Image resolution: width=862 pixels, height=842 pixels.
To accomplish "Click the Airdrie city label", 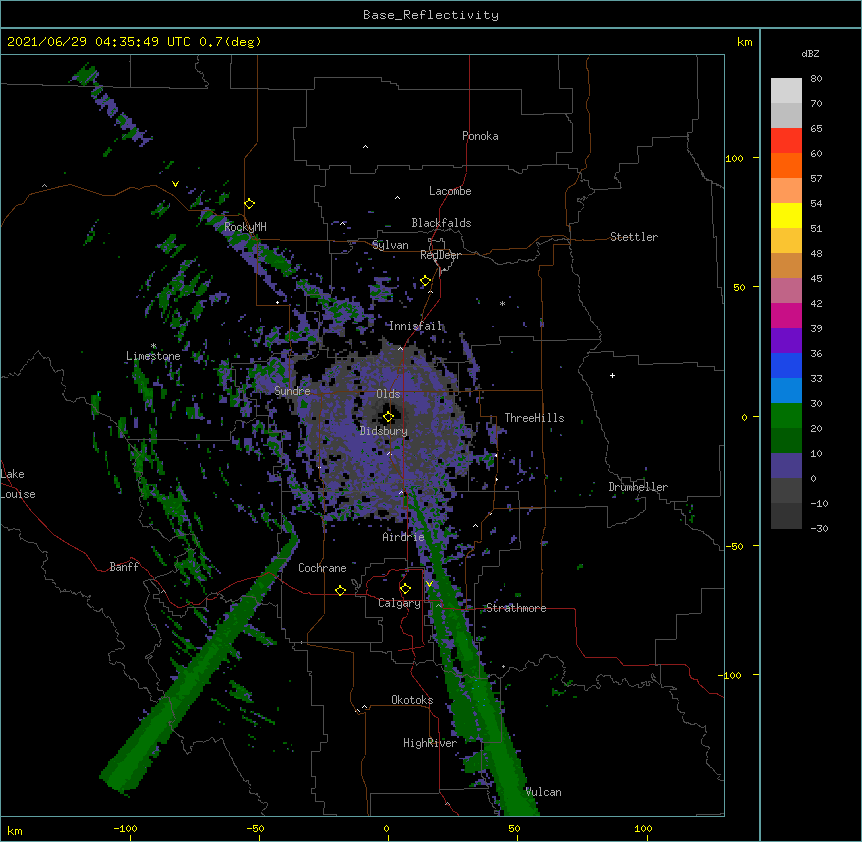I will pos(404,537).
